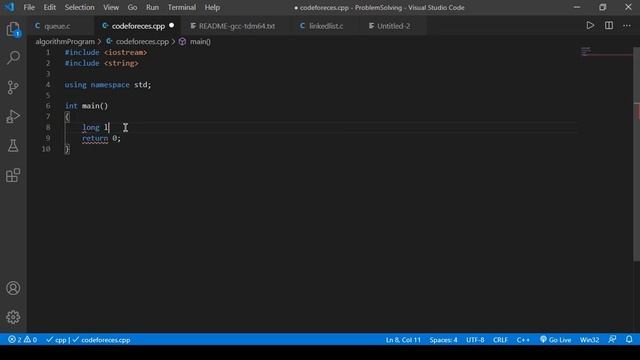Open the Search view in activity bar
Viewport: 640px width, 360px height.
click(x=13, y=58)
